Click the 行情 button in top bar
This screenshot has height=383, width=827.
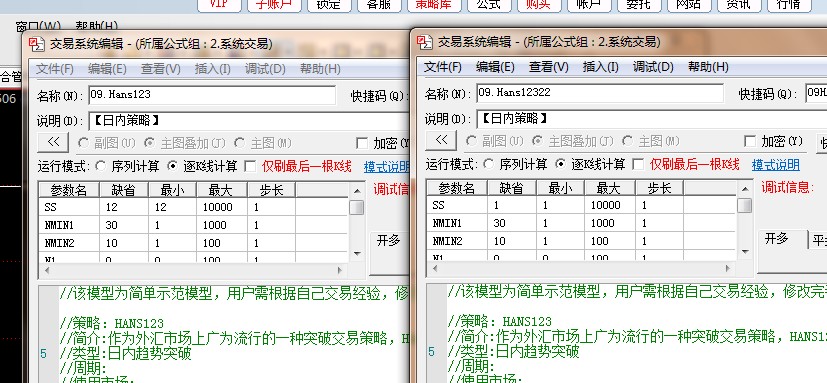pyautogui.click(x=790, y=4)
